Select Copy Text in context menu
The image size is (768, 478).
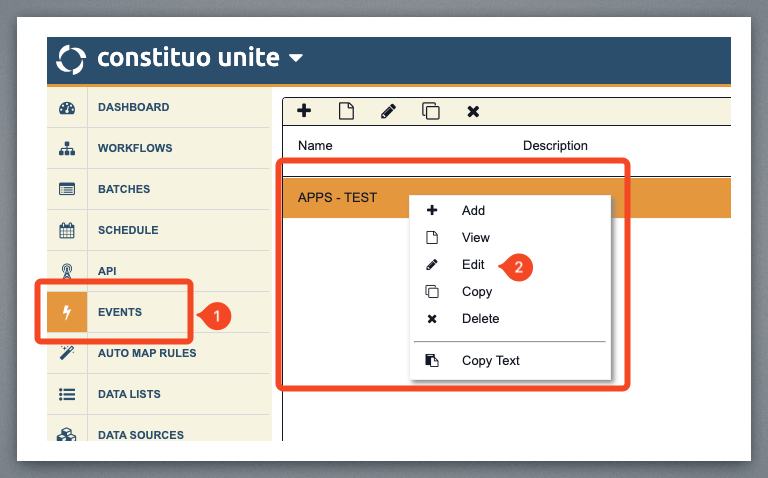pos(490,361)
